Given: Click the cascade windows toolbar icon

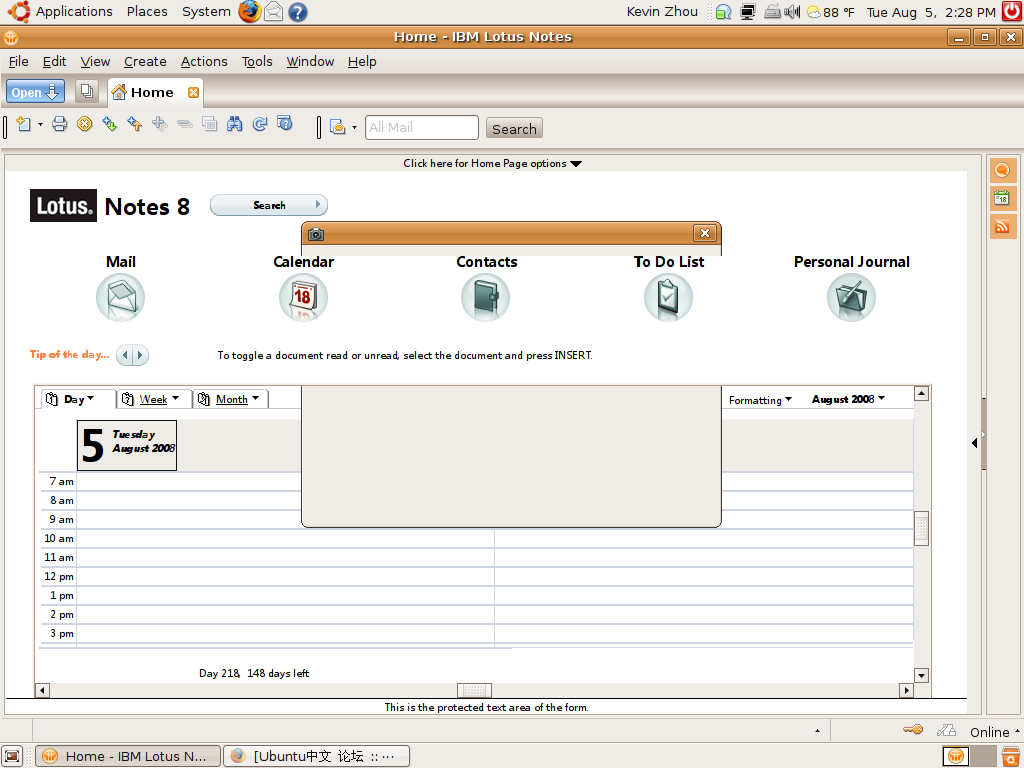Looking at the screenshot, I should click(x=210, y=123).
